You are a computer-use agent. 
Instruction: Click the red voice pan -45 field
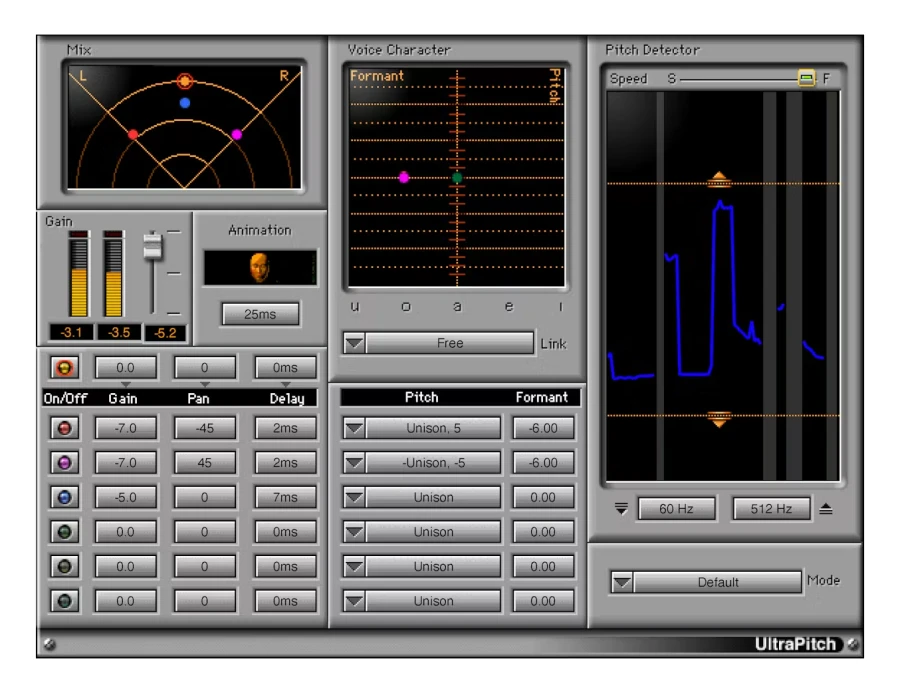(x=204, y=428)
